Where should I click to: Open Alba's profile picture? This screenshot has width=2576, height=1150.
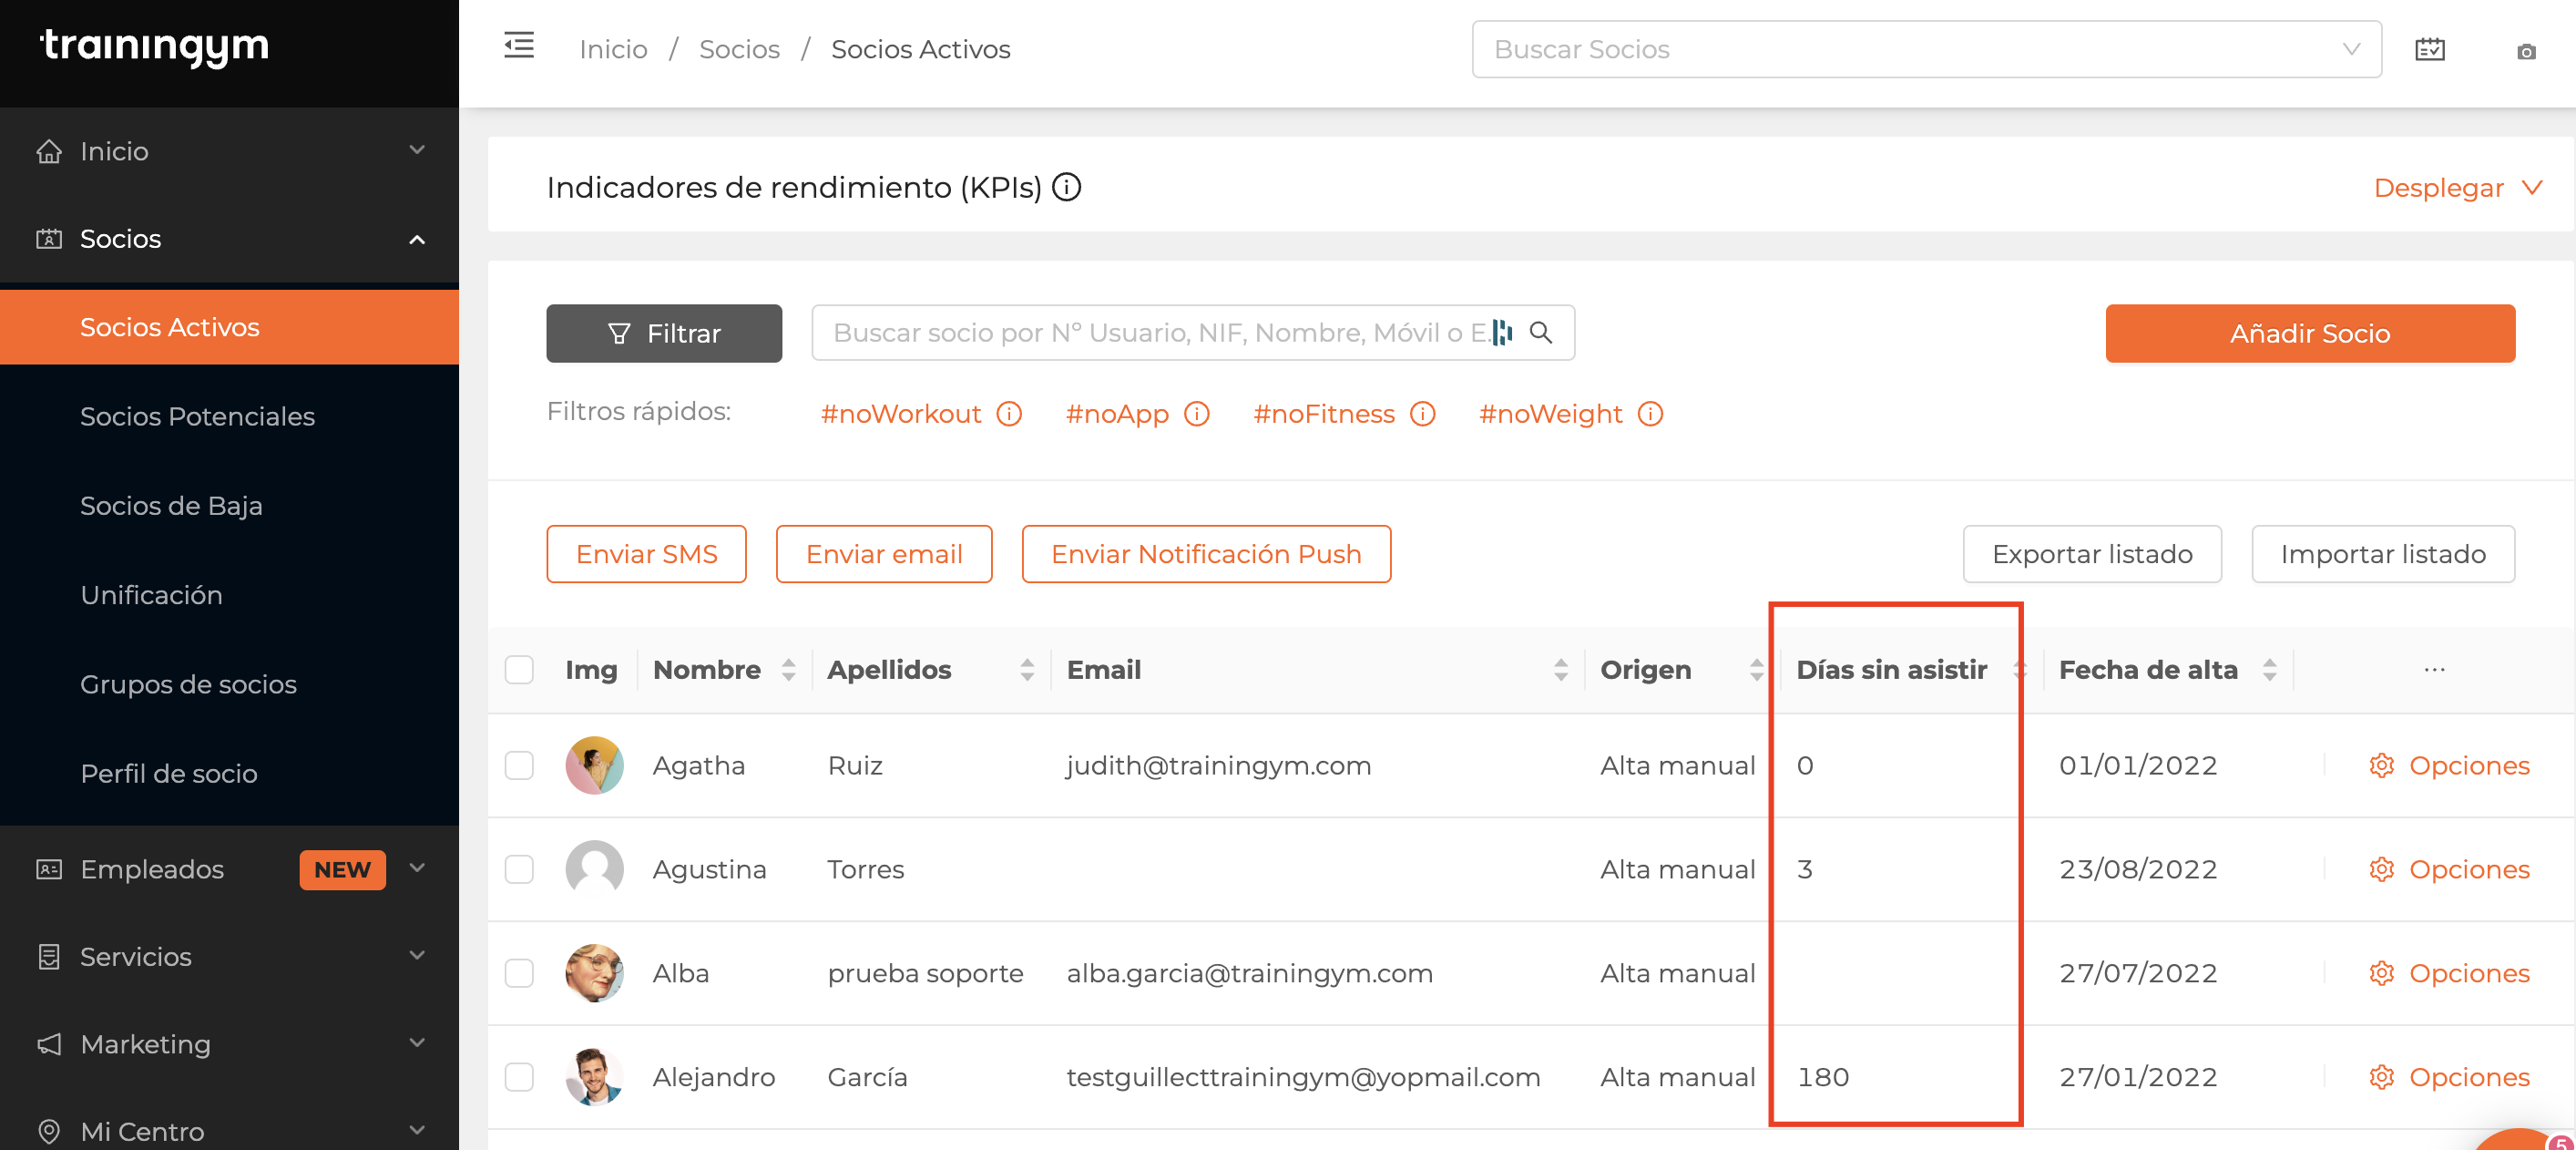pos(594,973)
